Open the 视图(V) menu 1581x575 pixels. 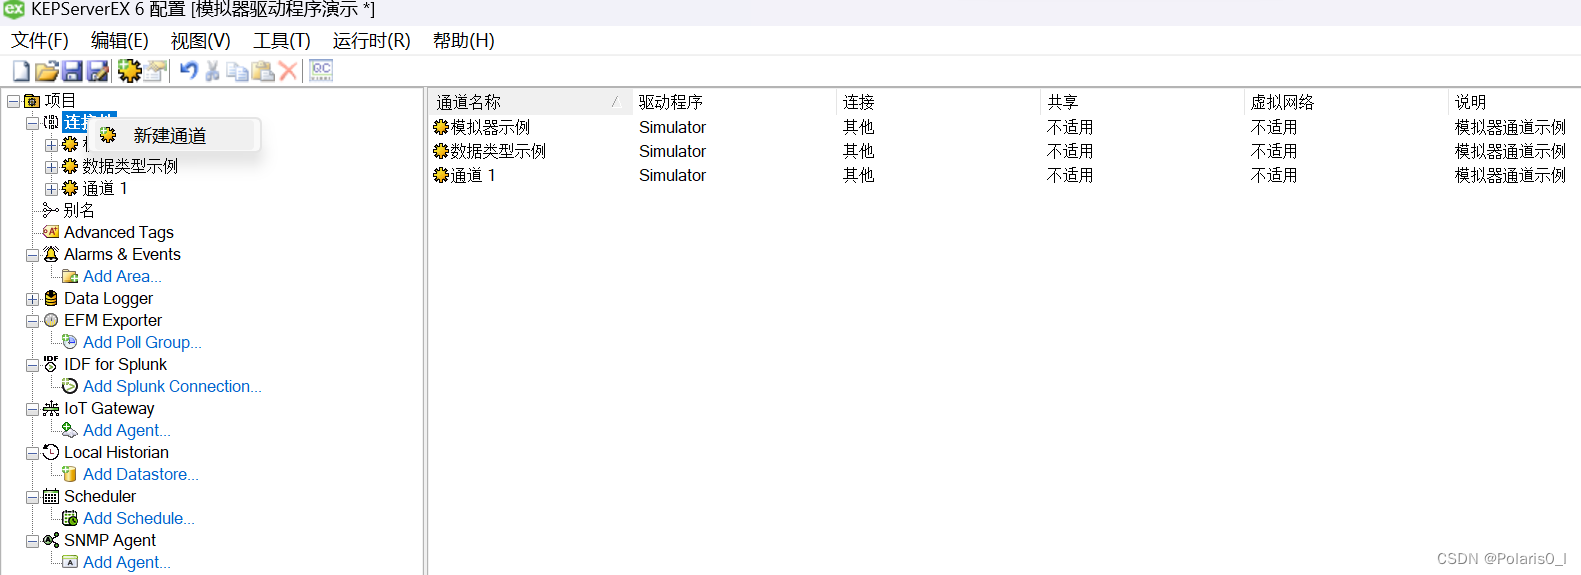[x=201, y=41]
